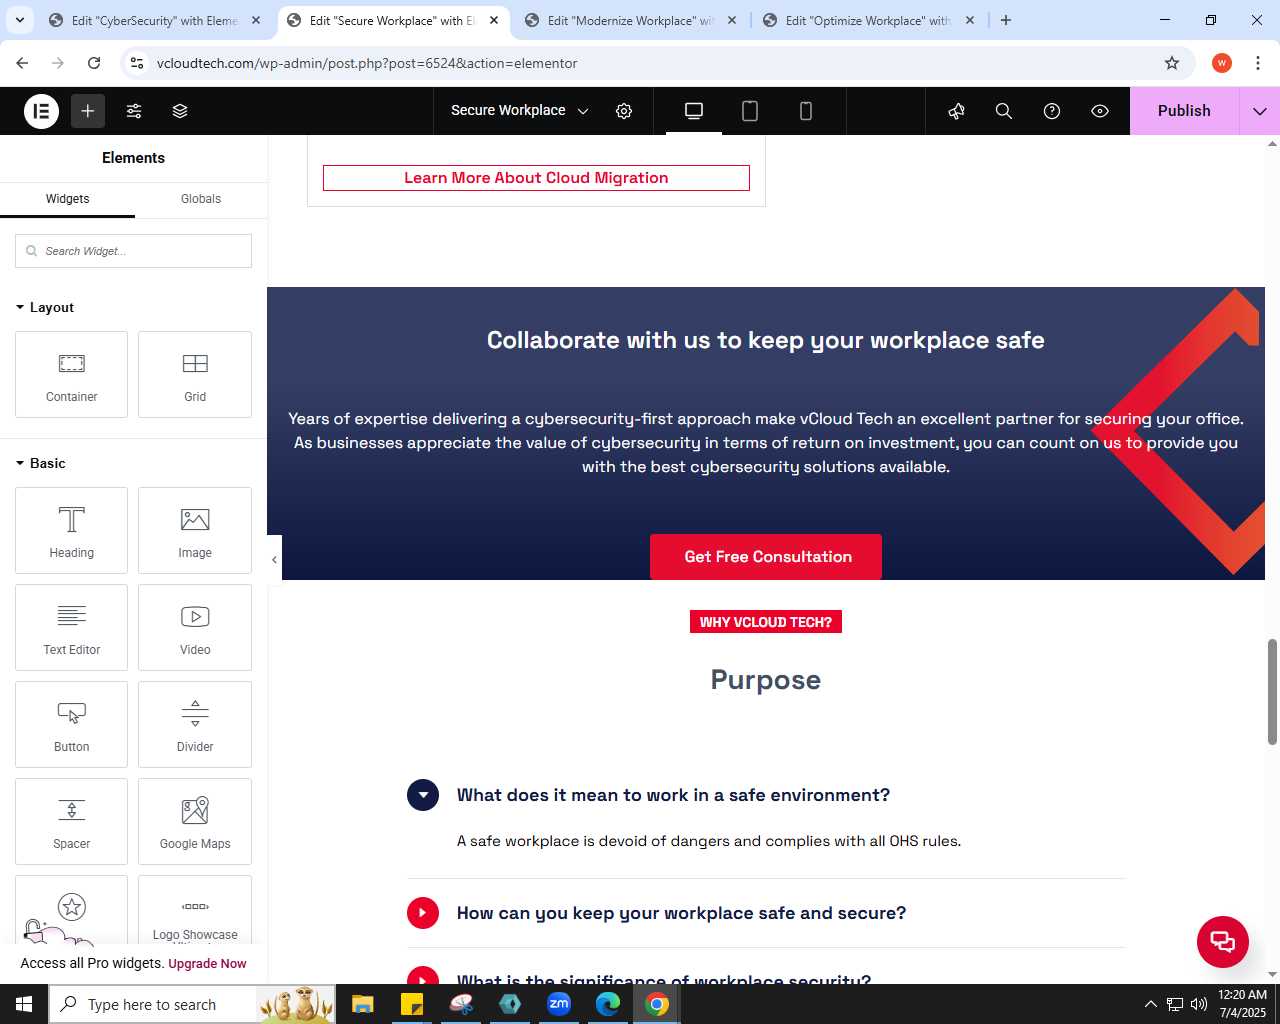
Task: Click the Publish button
Action: coord(1184,111)
